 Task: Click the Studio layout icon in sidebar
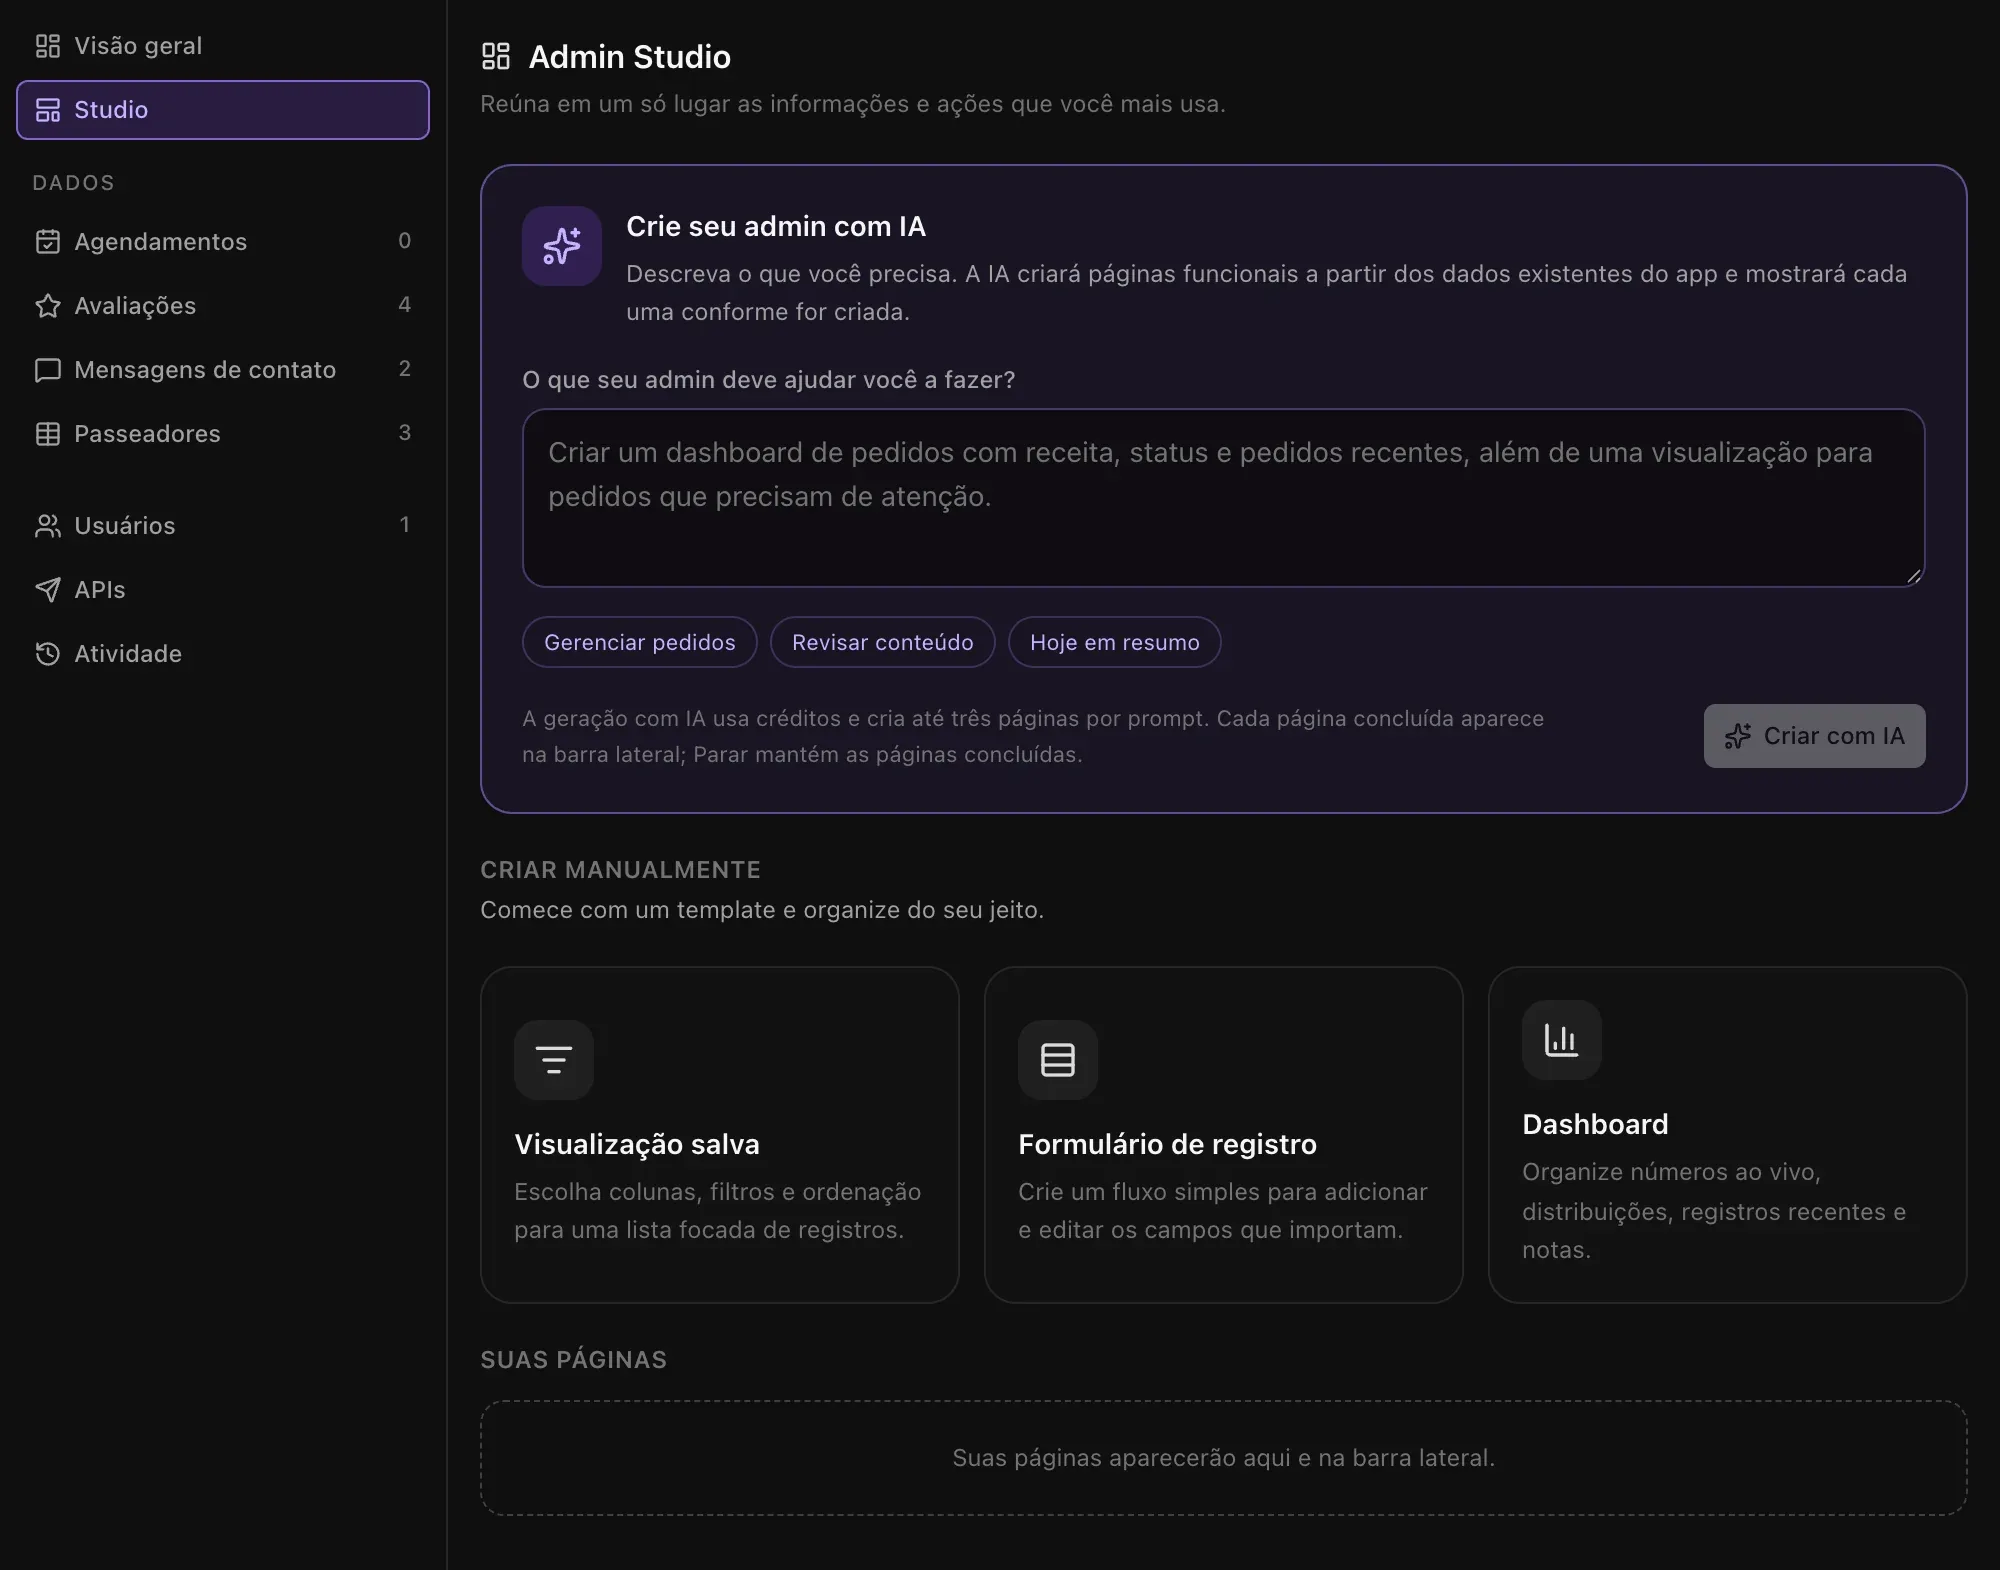point(47,110)
